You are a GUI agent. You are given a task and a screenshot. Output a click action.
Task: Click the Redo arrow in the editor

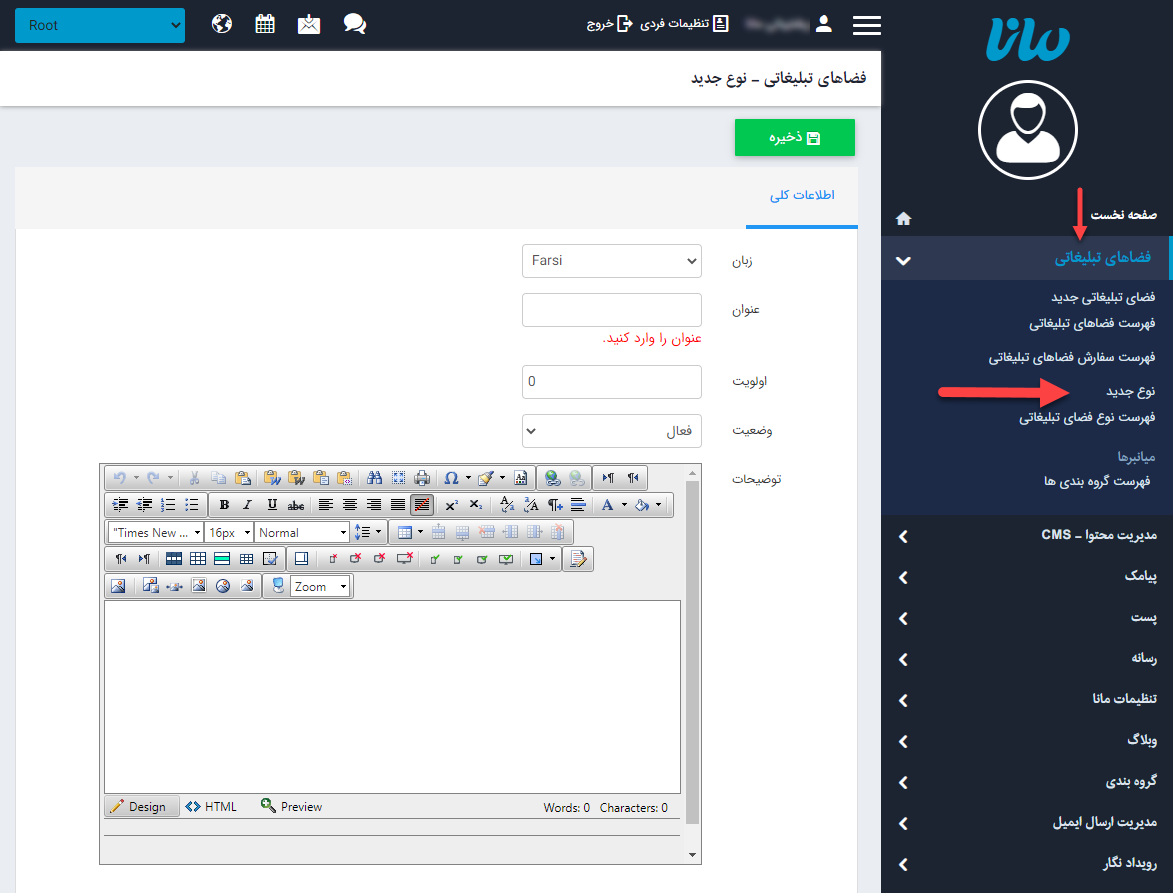coord(153,478)
